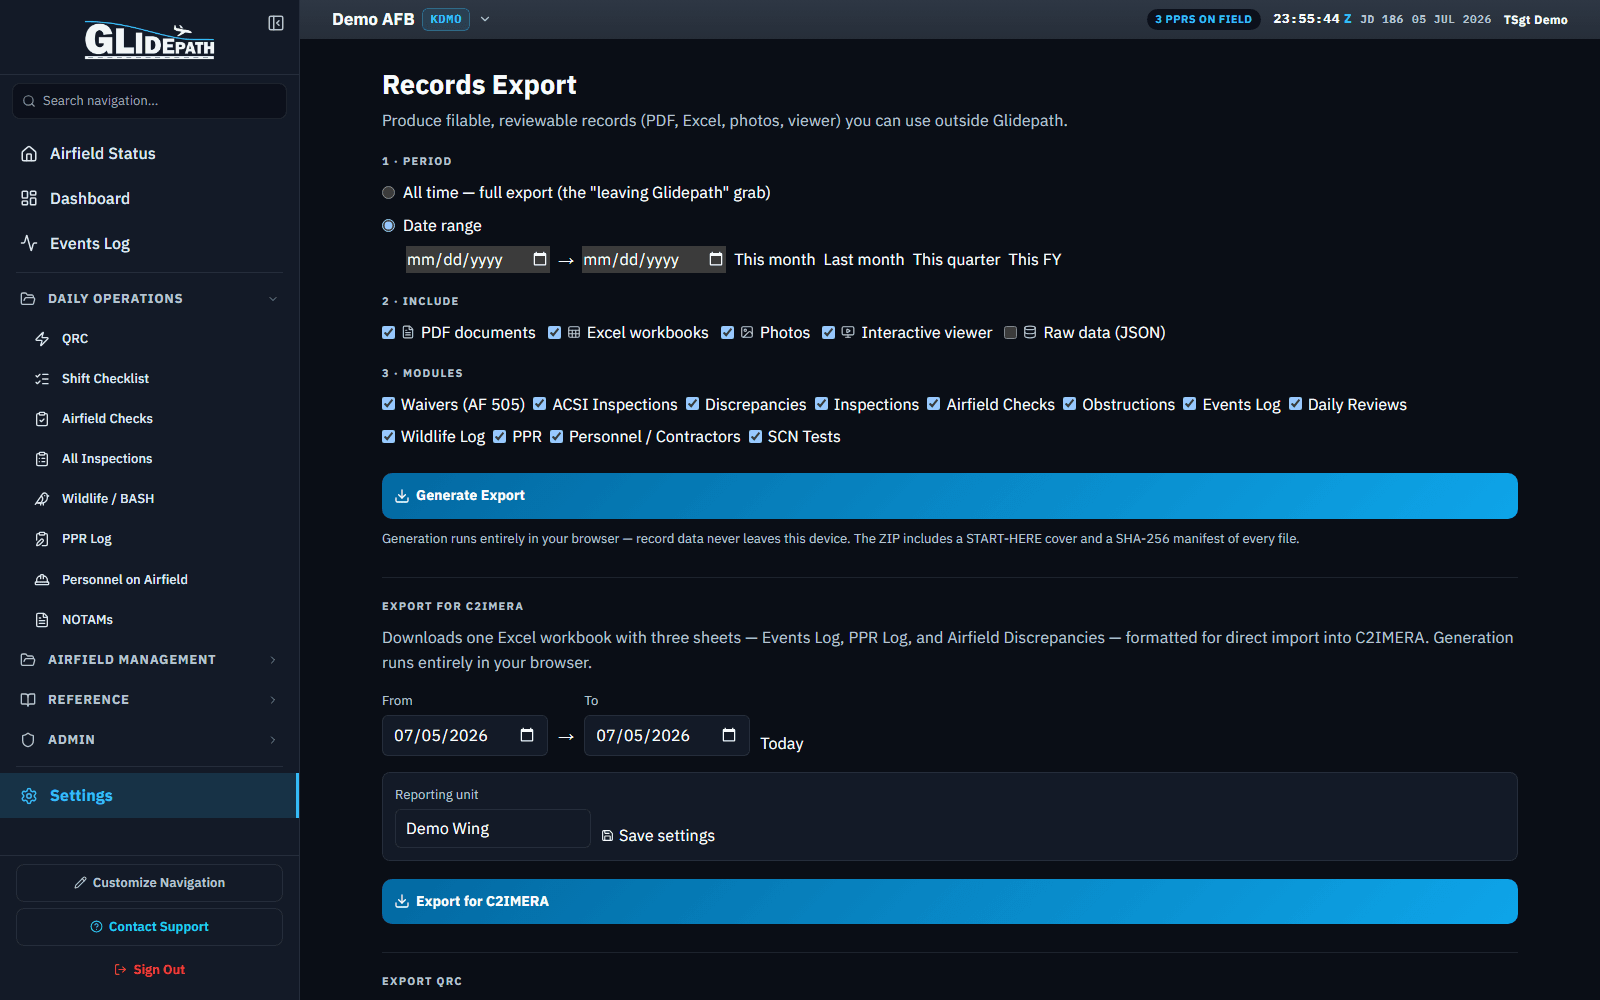Click the QRC lightning icon
Image resolution: width=1600 pixels, height=1000 pixels.
(x=42, y=339)
